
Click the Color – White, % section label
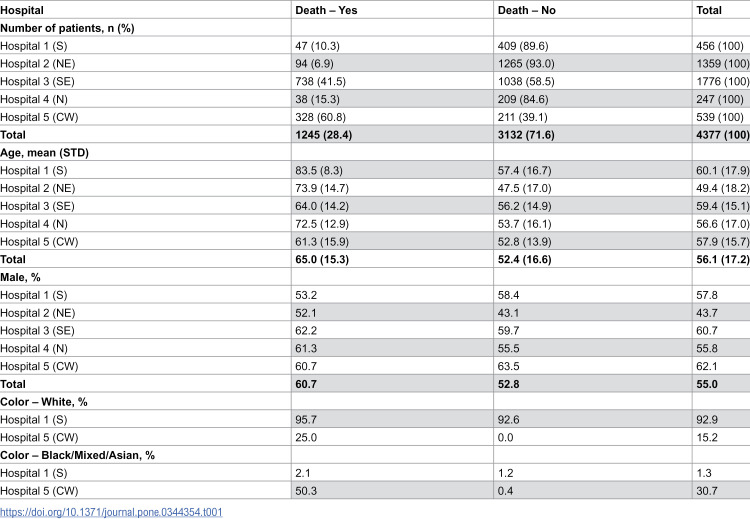tap(44, 402)
